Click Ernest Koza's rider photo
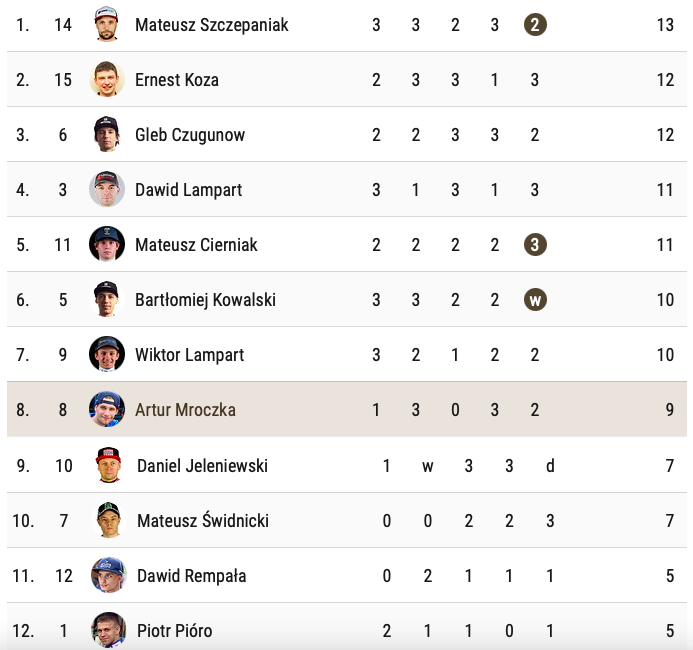 coord(107,79)
